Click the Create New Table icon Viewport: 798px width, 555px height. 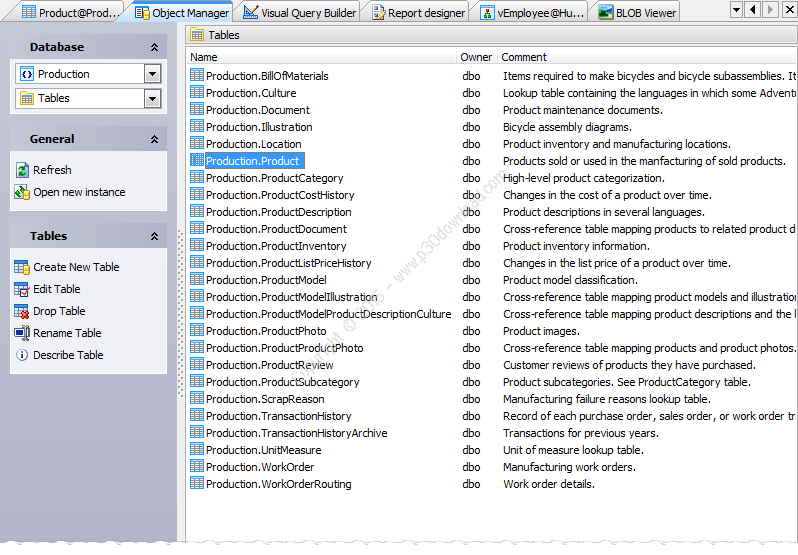(x=22, y=267)
